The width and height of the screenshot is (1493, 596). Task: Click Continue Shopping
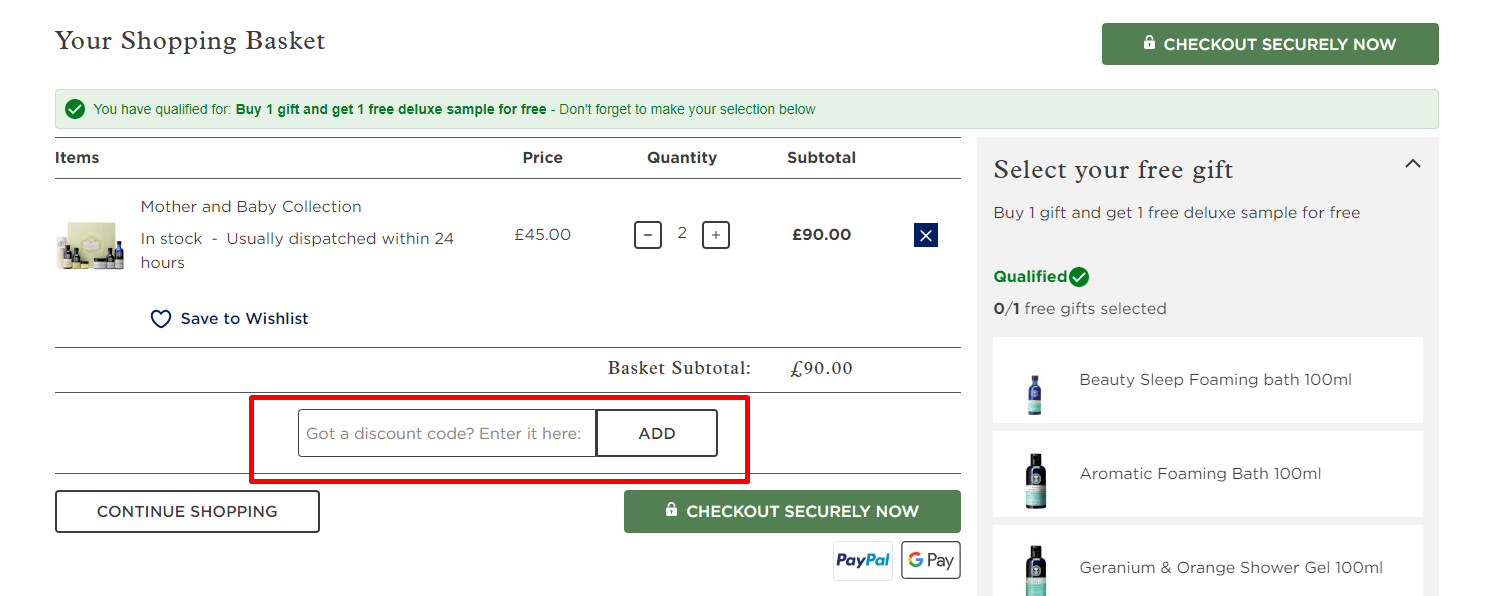tap(187, 511)
